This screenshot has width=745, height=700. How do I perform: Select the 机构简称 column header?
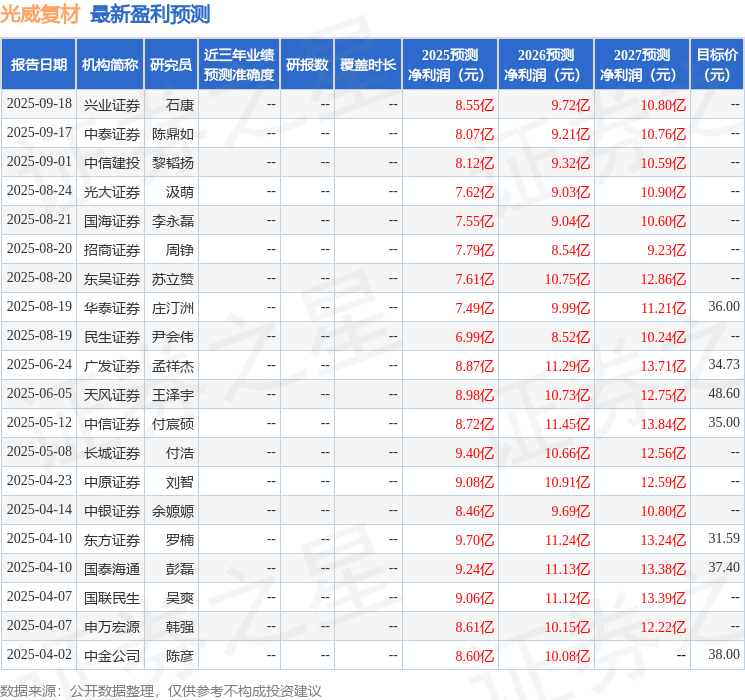point(110,64)
